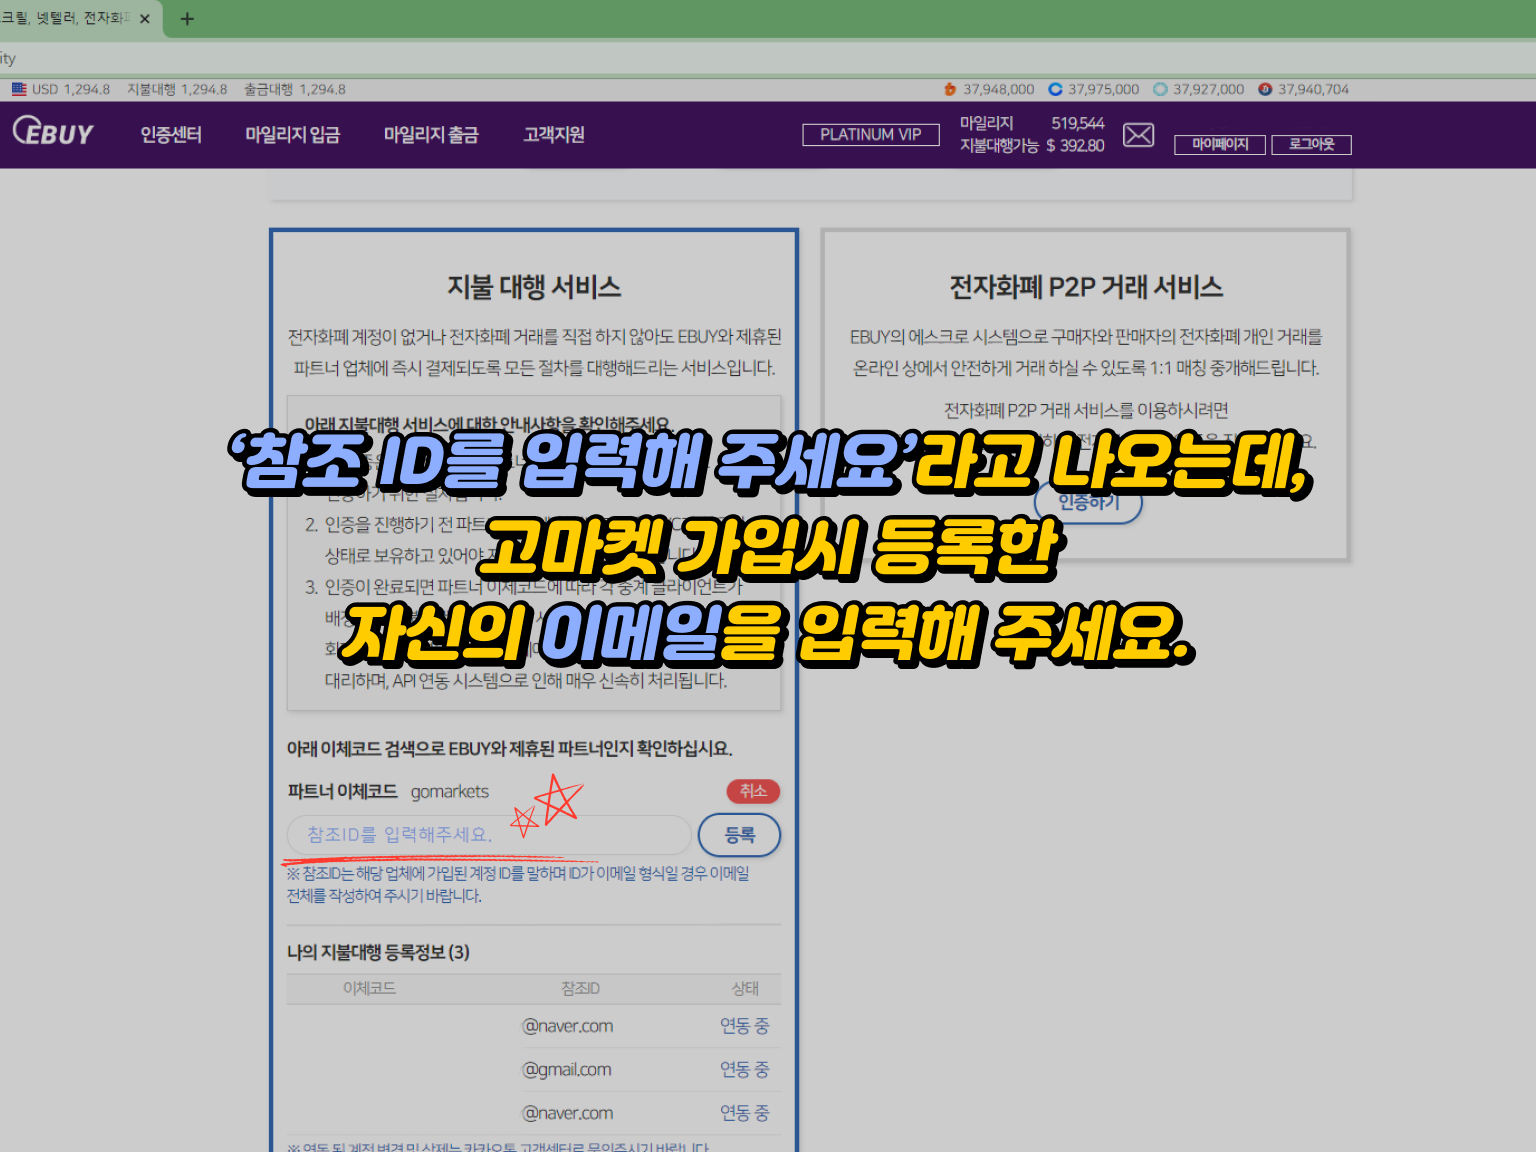Image resolution: width=1537 pixels, height=1153 pixels.
Task: Select the 전자화폐 P2P 거래 서비스 heading
Action: pos(1086,287)
